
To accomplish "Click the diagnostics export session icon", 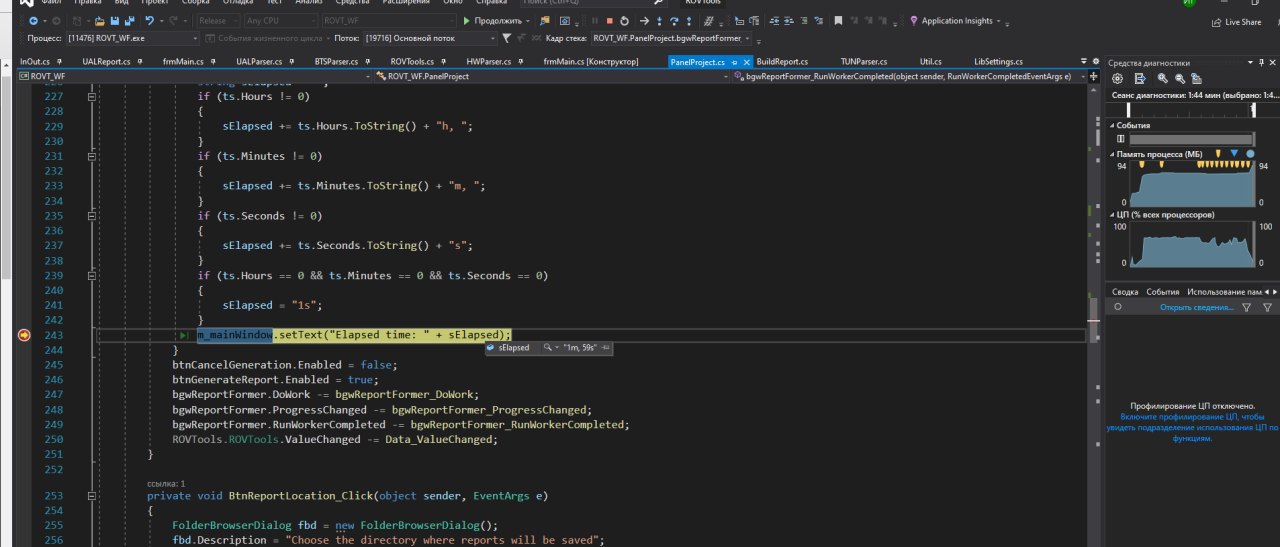I will point(1140,78).
